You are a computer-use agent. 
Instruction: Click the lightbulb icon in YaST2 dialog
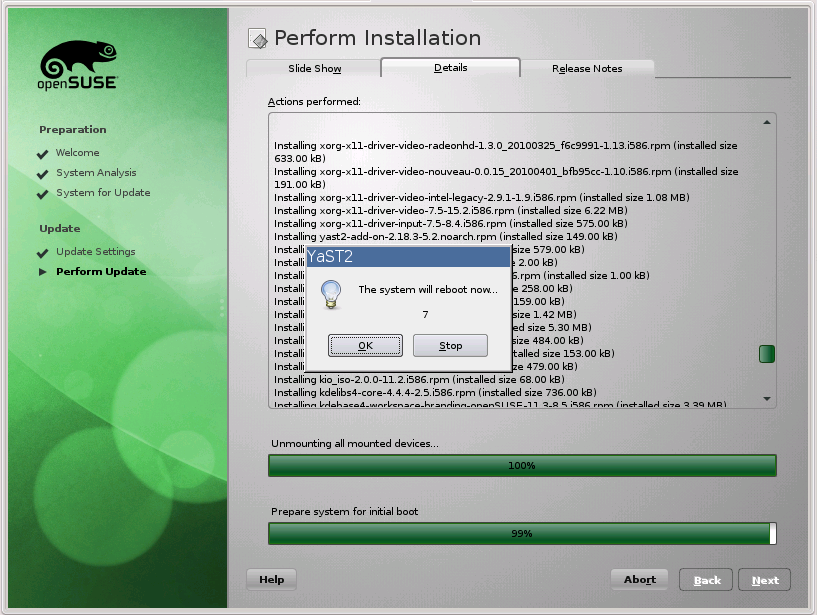pyautogui.click(x=331, y=294)
